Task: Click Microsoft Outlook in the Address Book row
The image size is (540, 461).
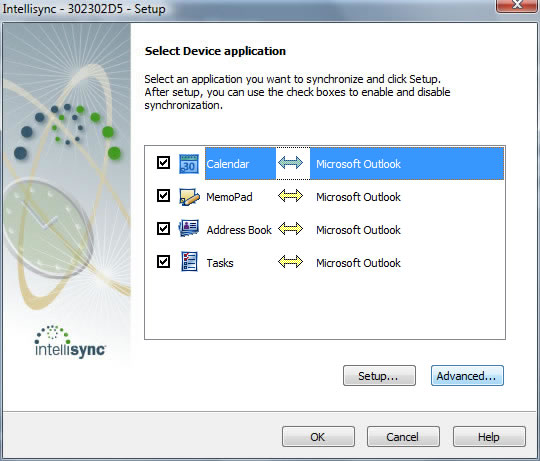Action: (x=359, y=230)
